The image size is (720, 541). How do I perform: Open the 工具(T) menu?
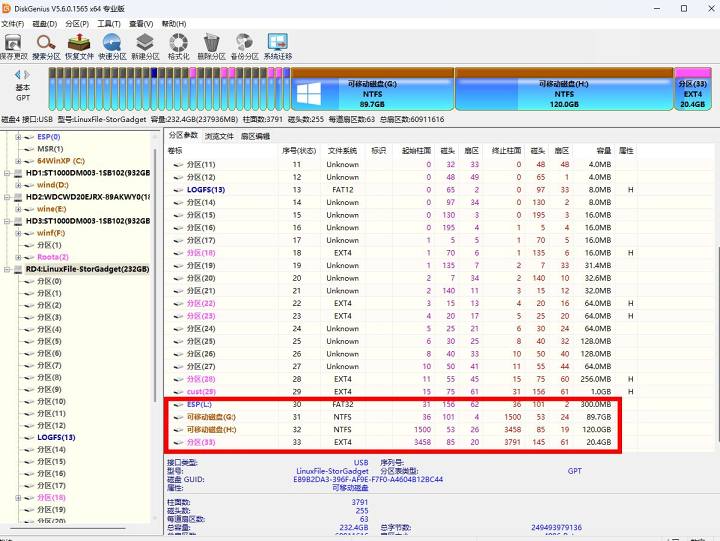109,24
